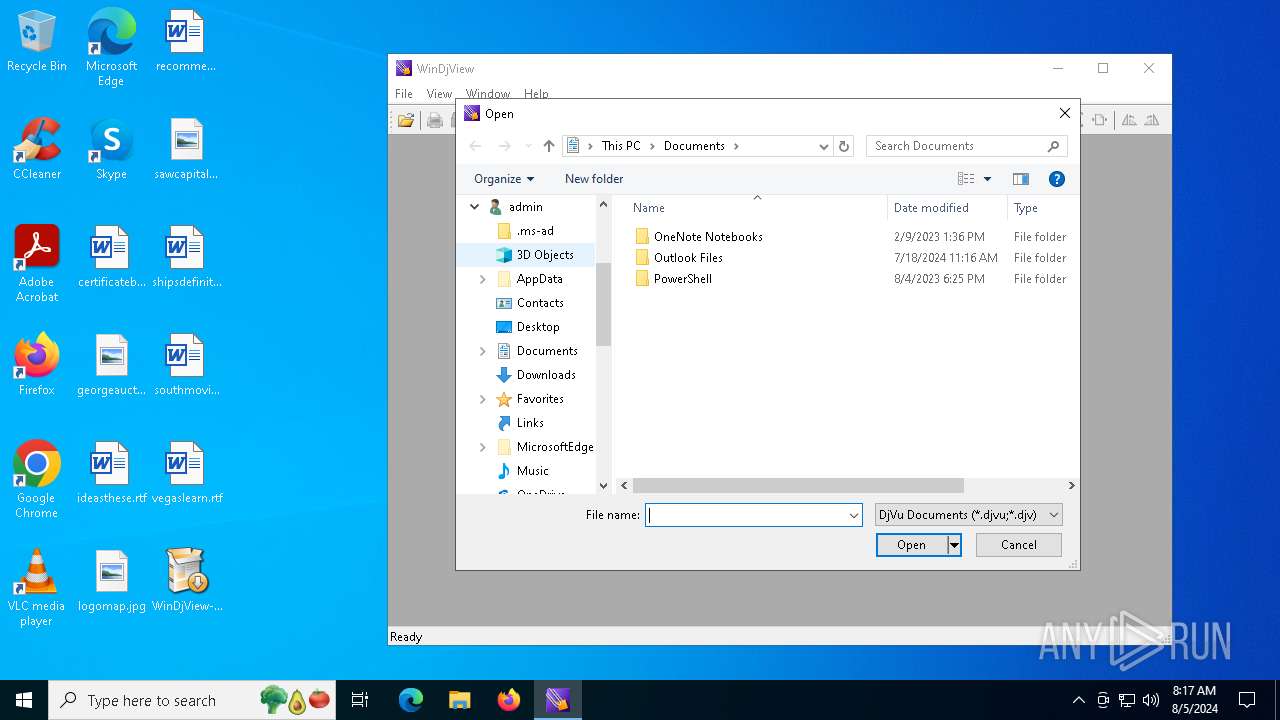Screen dimensions: 1280x720
Task: Click the File name input field
Action: pyautogui.click(x=745, y=515)
